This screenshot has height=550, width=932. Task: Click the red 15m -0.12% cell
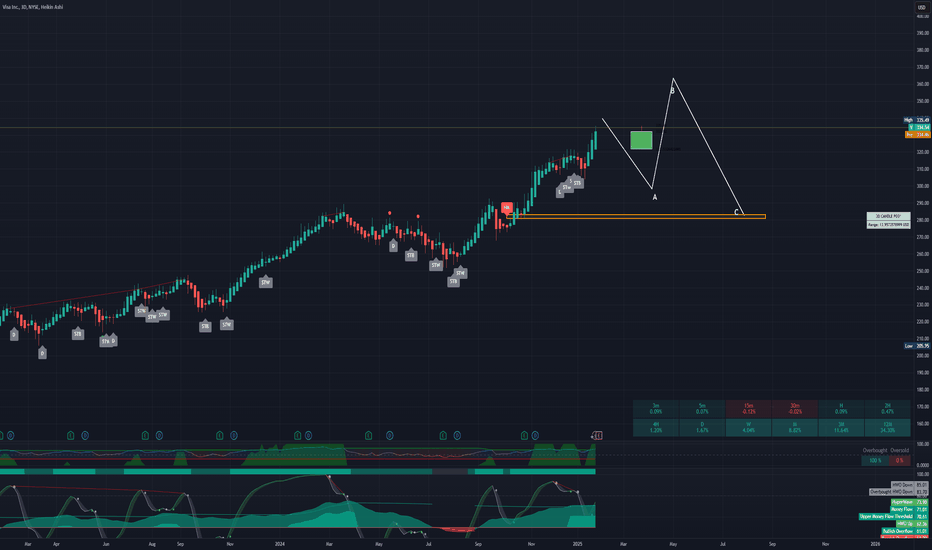coord(748,408)
